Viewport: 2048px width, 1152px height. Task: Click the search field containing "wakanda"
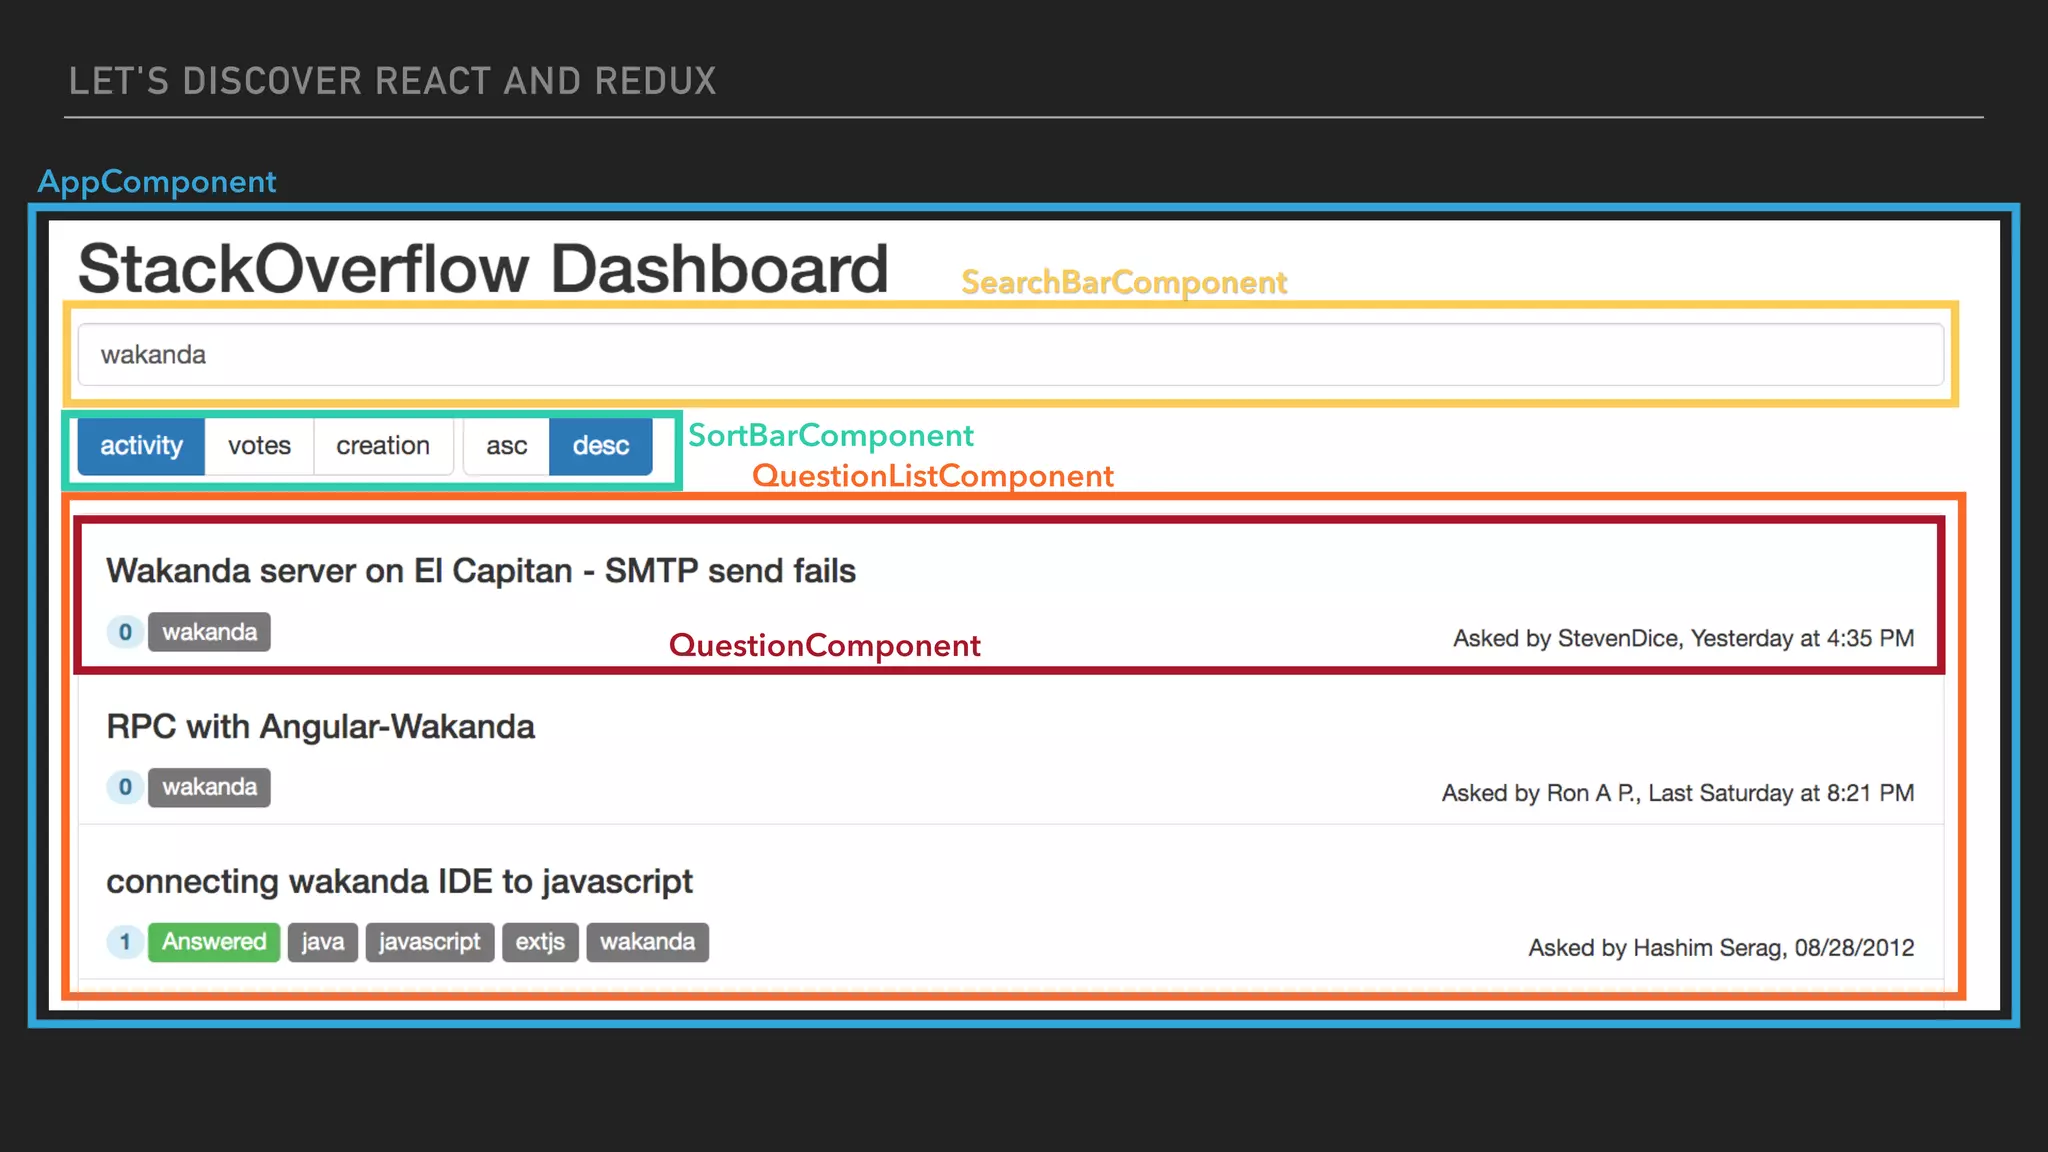[1011, 355]
